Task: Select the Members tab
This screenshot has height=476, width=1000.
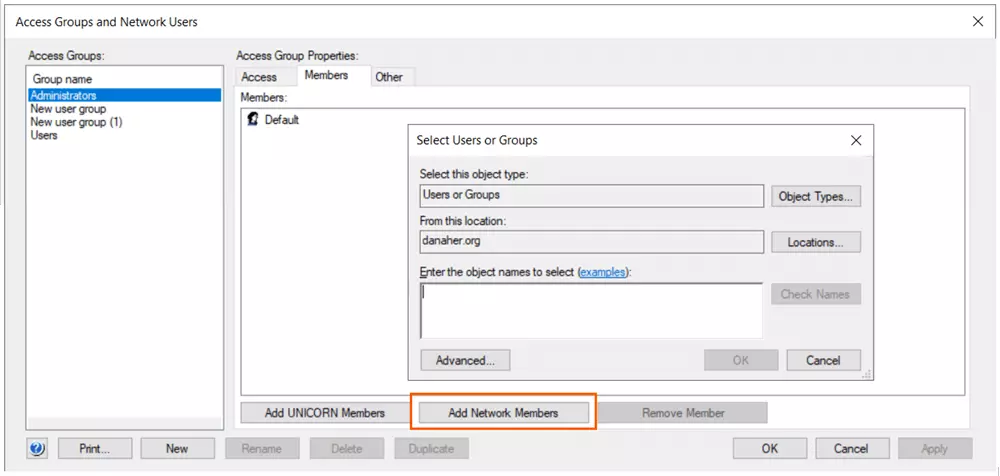Action: coord(326,76)
